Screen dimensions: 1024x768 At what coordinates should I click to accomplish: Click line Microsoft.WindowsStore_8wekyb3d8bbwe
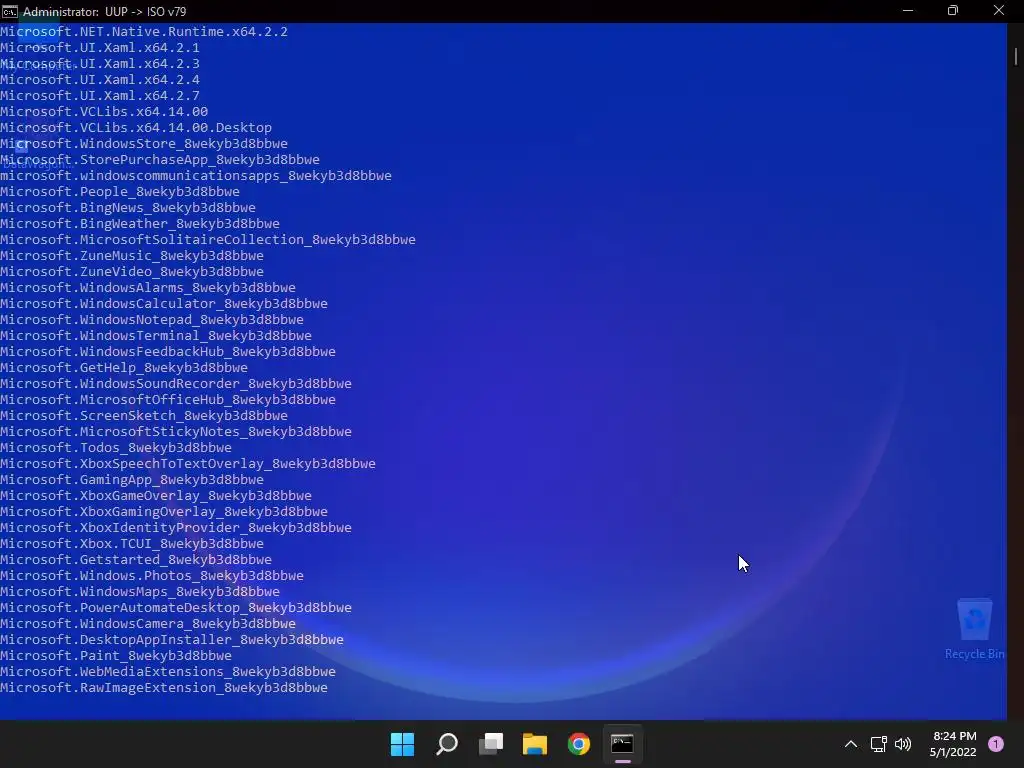tap(144, 144)
